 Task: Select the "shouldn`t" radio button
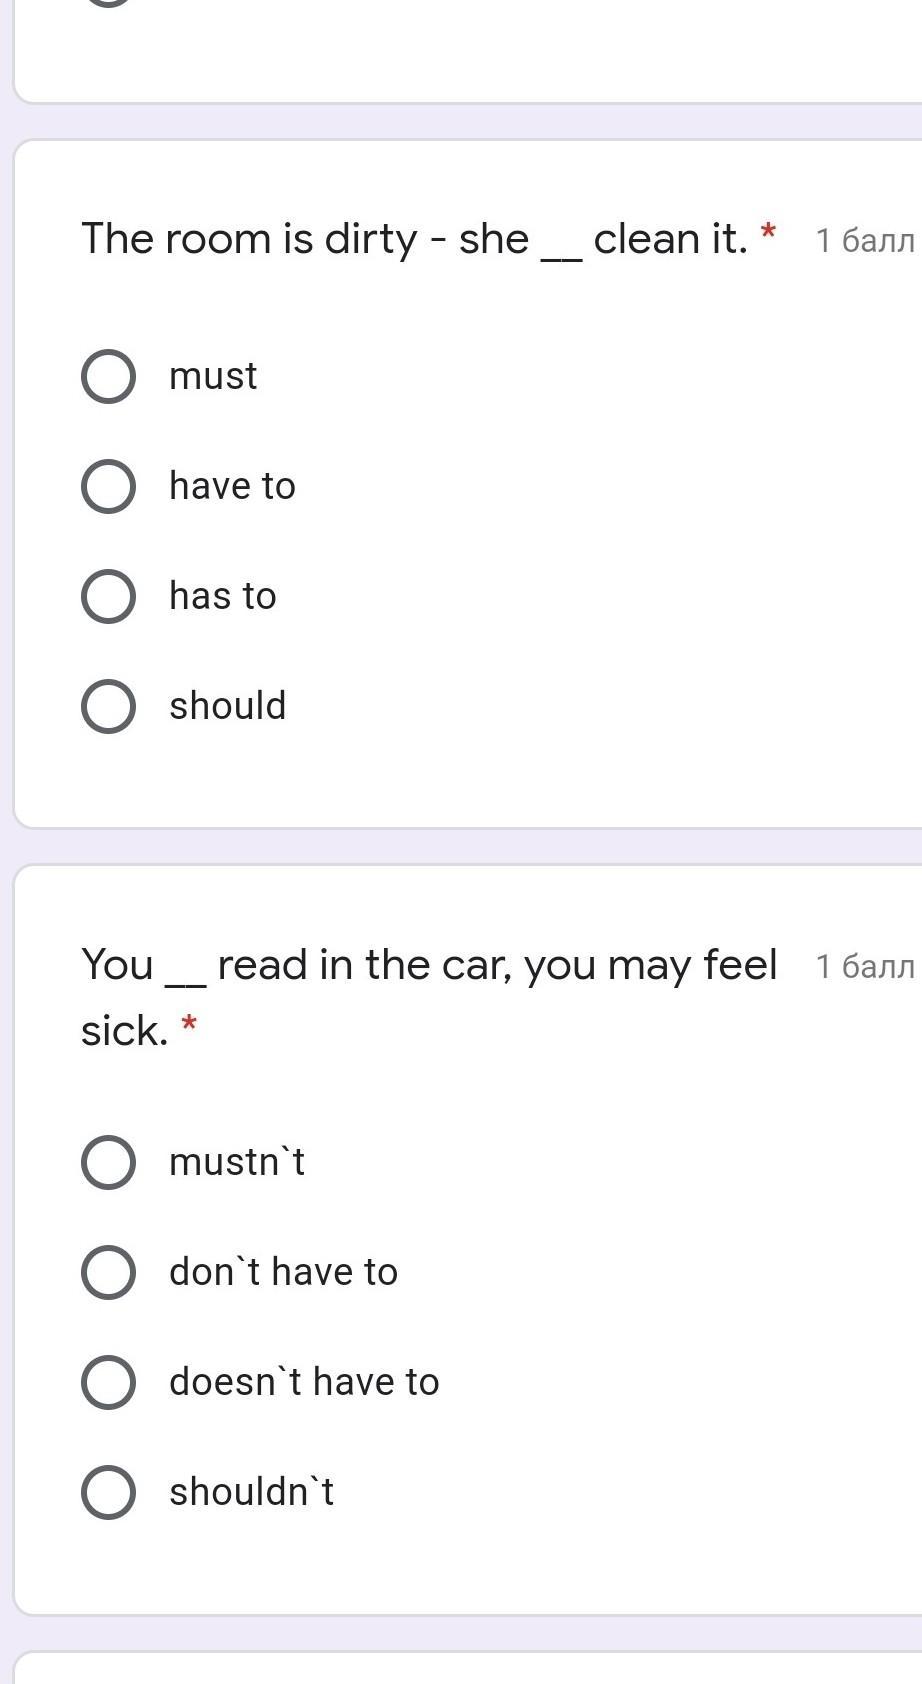(x=108, y=1493)
